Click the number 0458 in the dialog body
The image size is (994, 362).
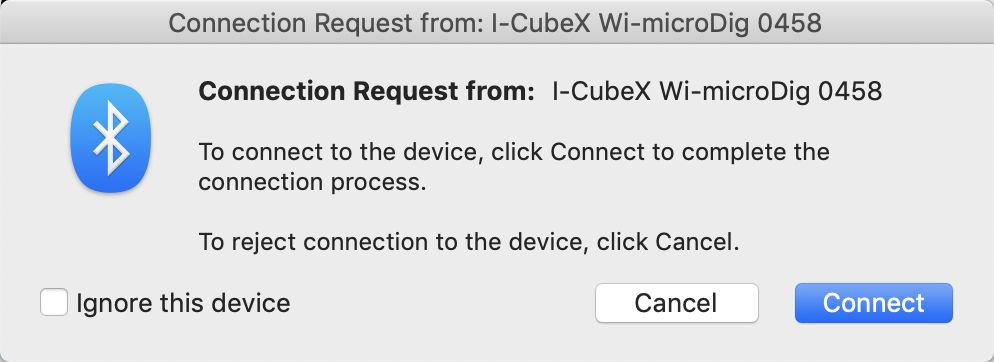coord(849,91)
